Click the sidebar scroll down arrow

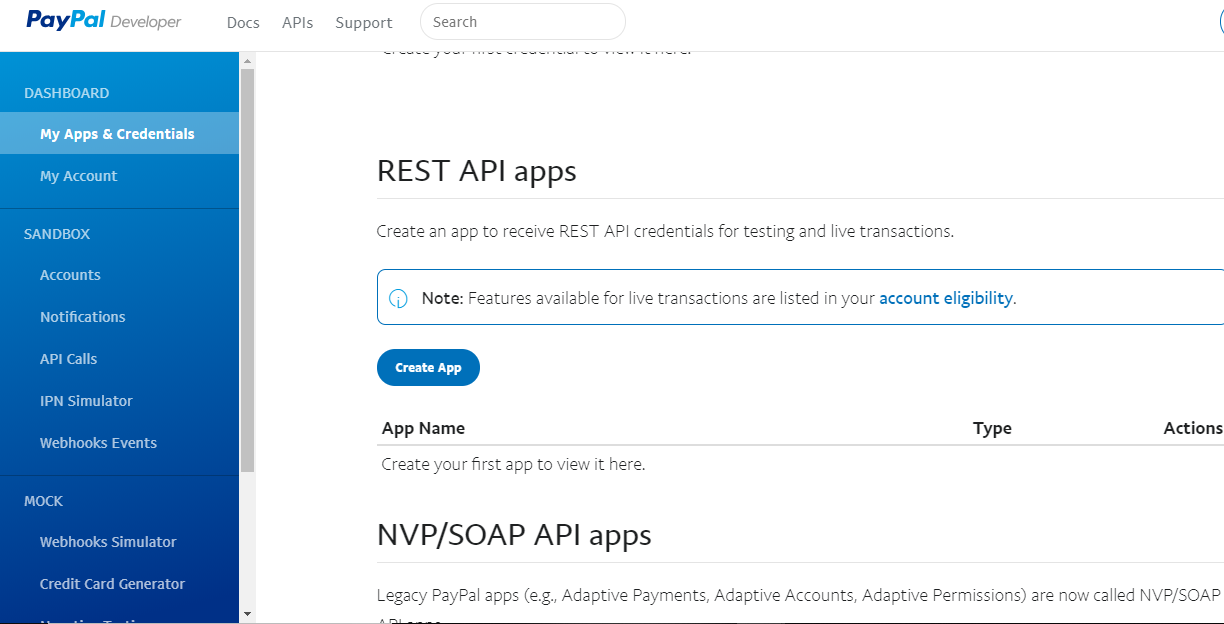pyautogui.click(x=247, y=613)
